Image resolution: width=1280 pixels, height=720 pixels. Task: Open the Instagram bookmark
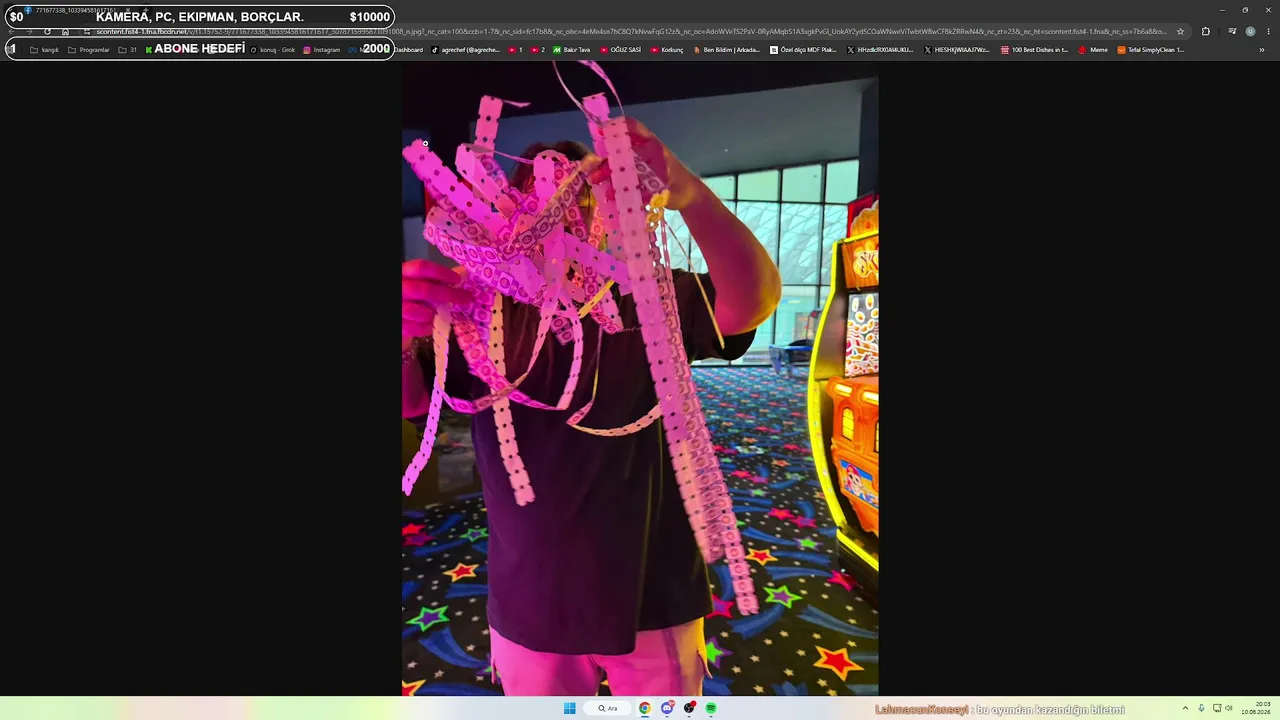322,50
